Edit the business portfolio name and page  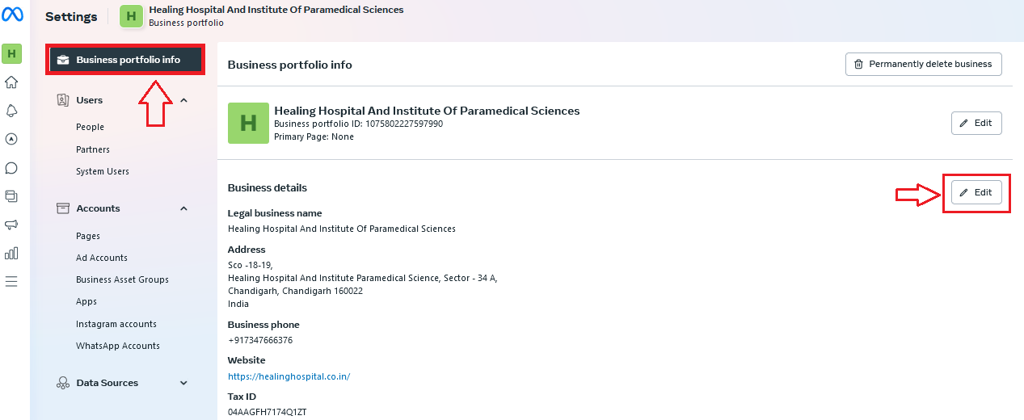coord(976,123)
